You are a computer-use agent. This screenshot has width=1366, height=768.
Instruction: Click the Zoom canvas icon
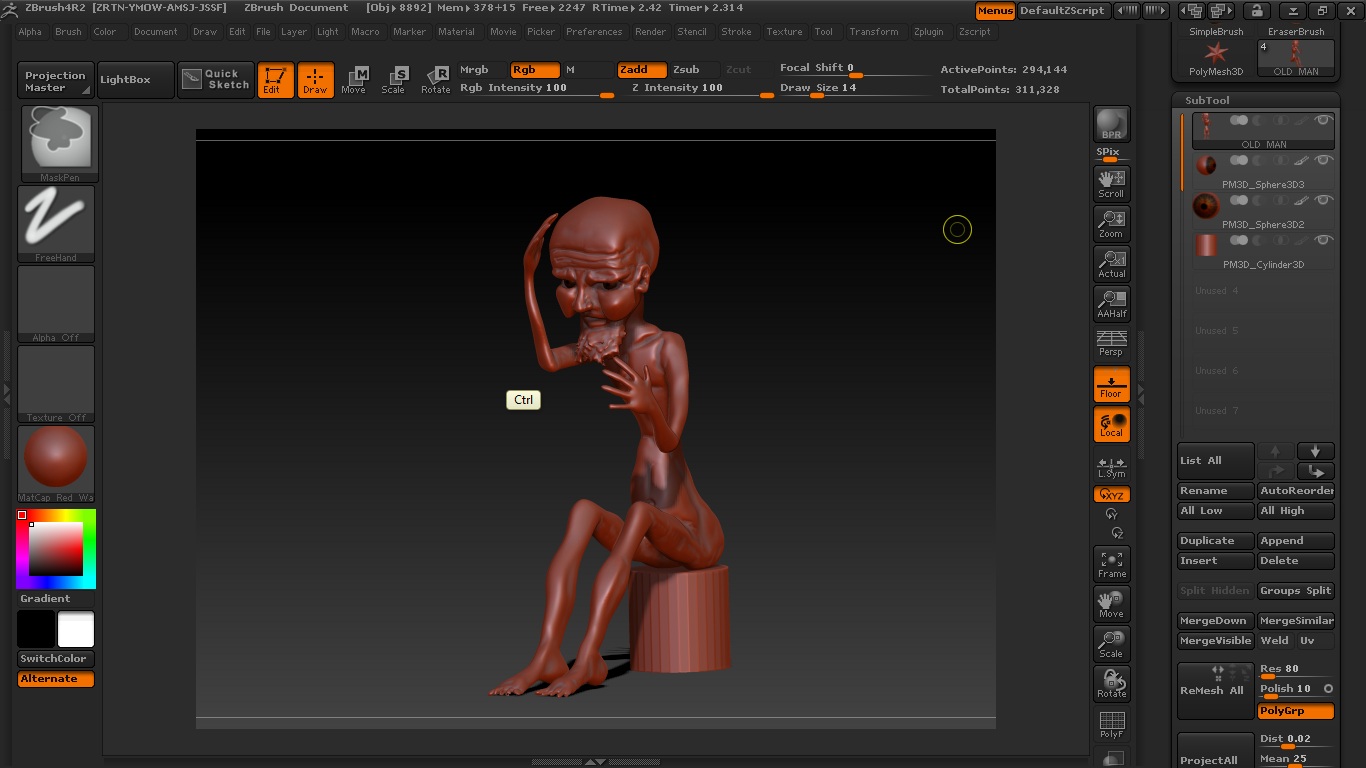(x=1111, y=223)
